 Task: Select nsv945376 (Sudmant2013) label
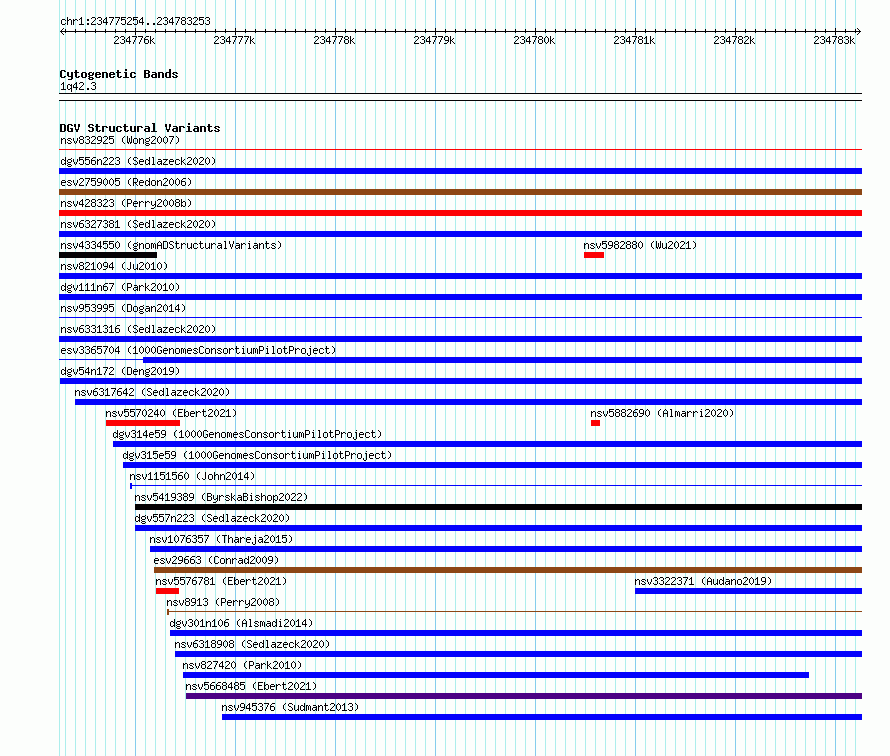290,707
